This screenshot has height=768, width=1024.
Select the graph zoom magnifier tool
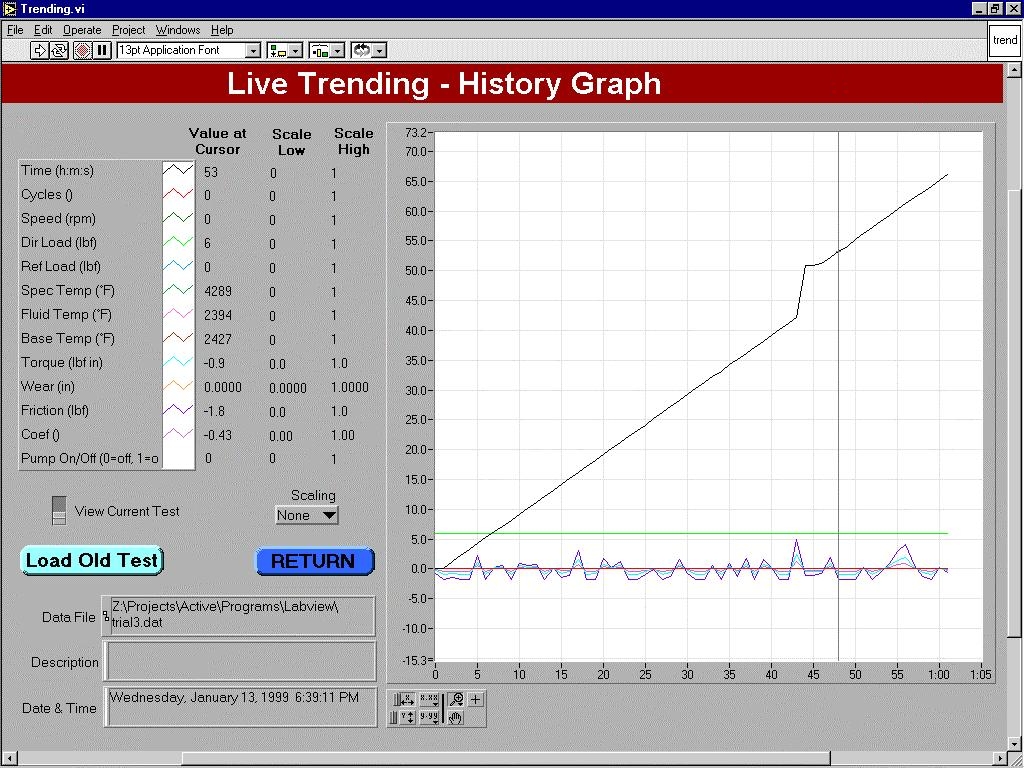456,700
